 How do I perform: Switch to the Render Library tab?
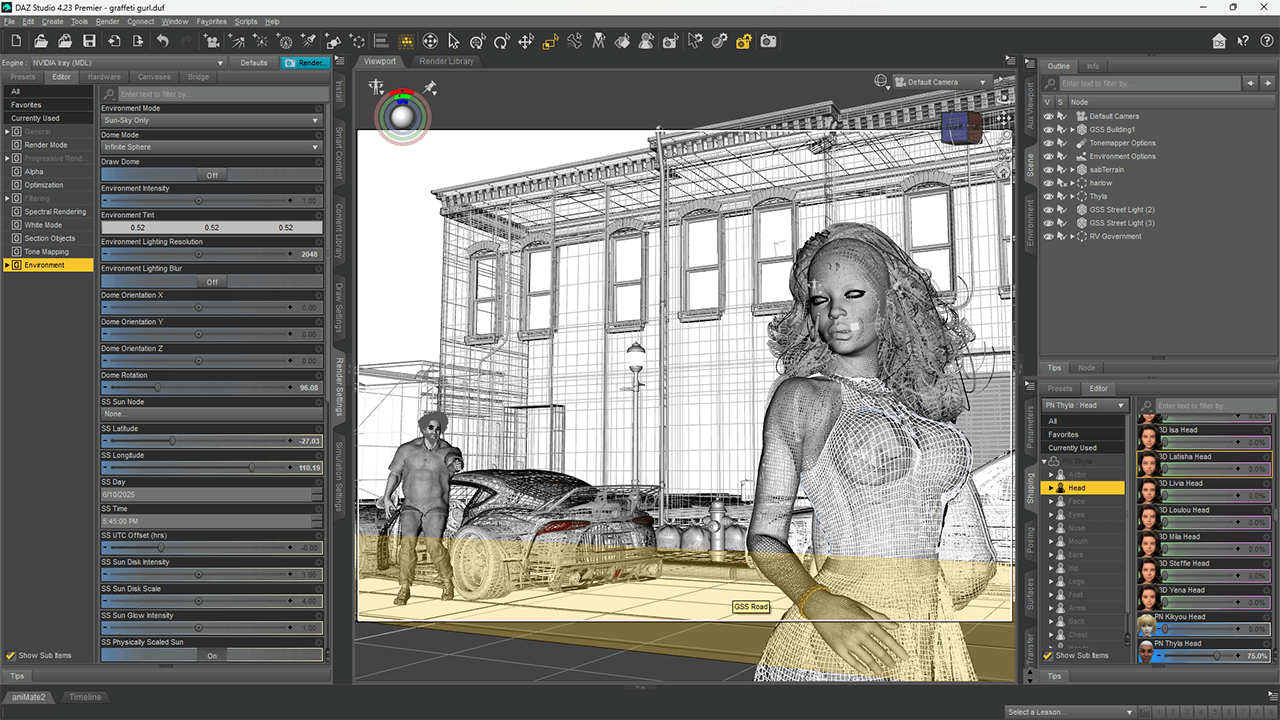(x=446, y=61)
